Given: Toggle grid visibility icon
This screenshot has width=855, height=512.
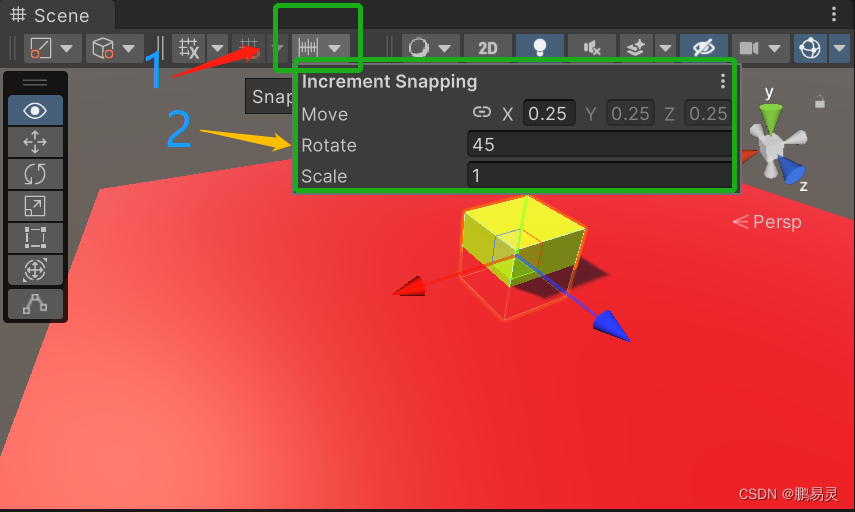Looking at the screenshot, I should (x=189, y=48).
